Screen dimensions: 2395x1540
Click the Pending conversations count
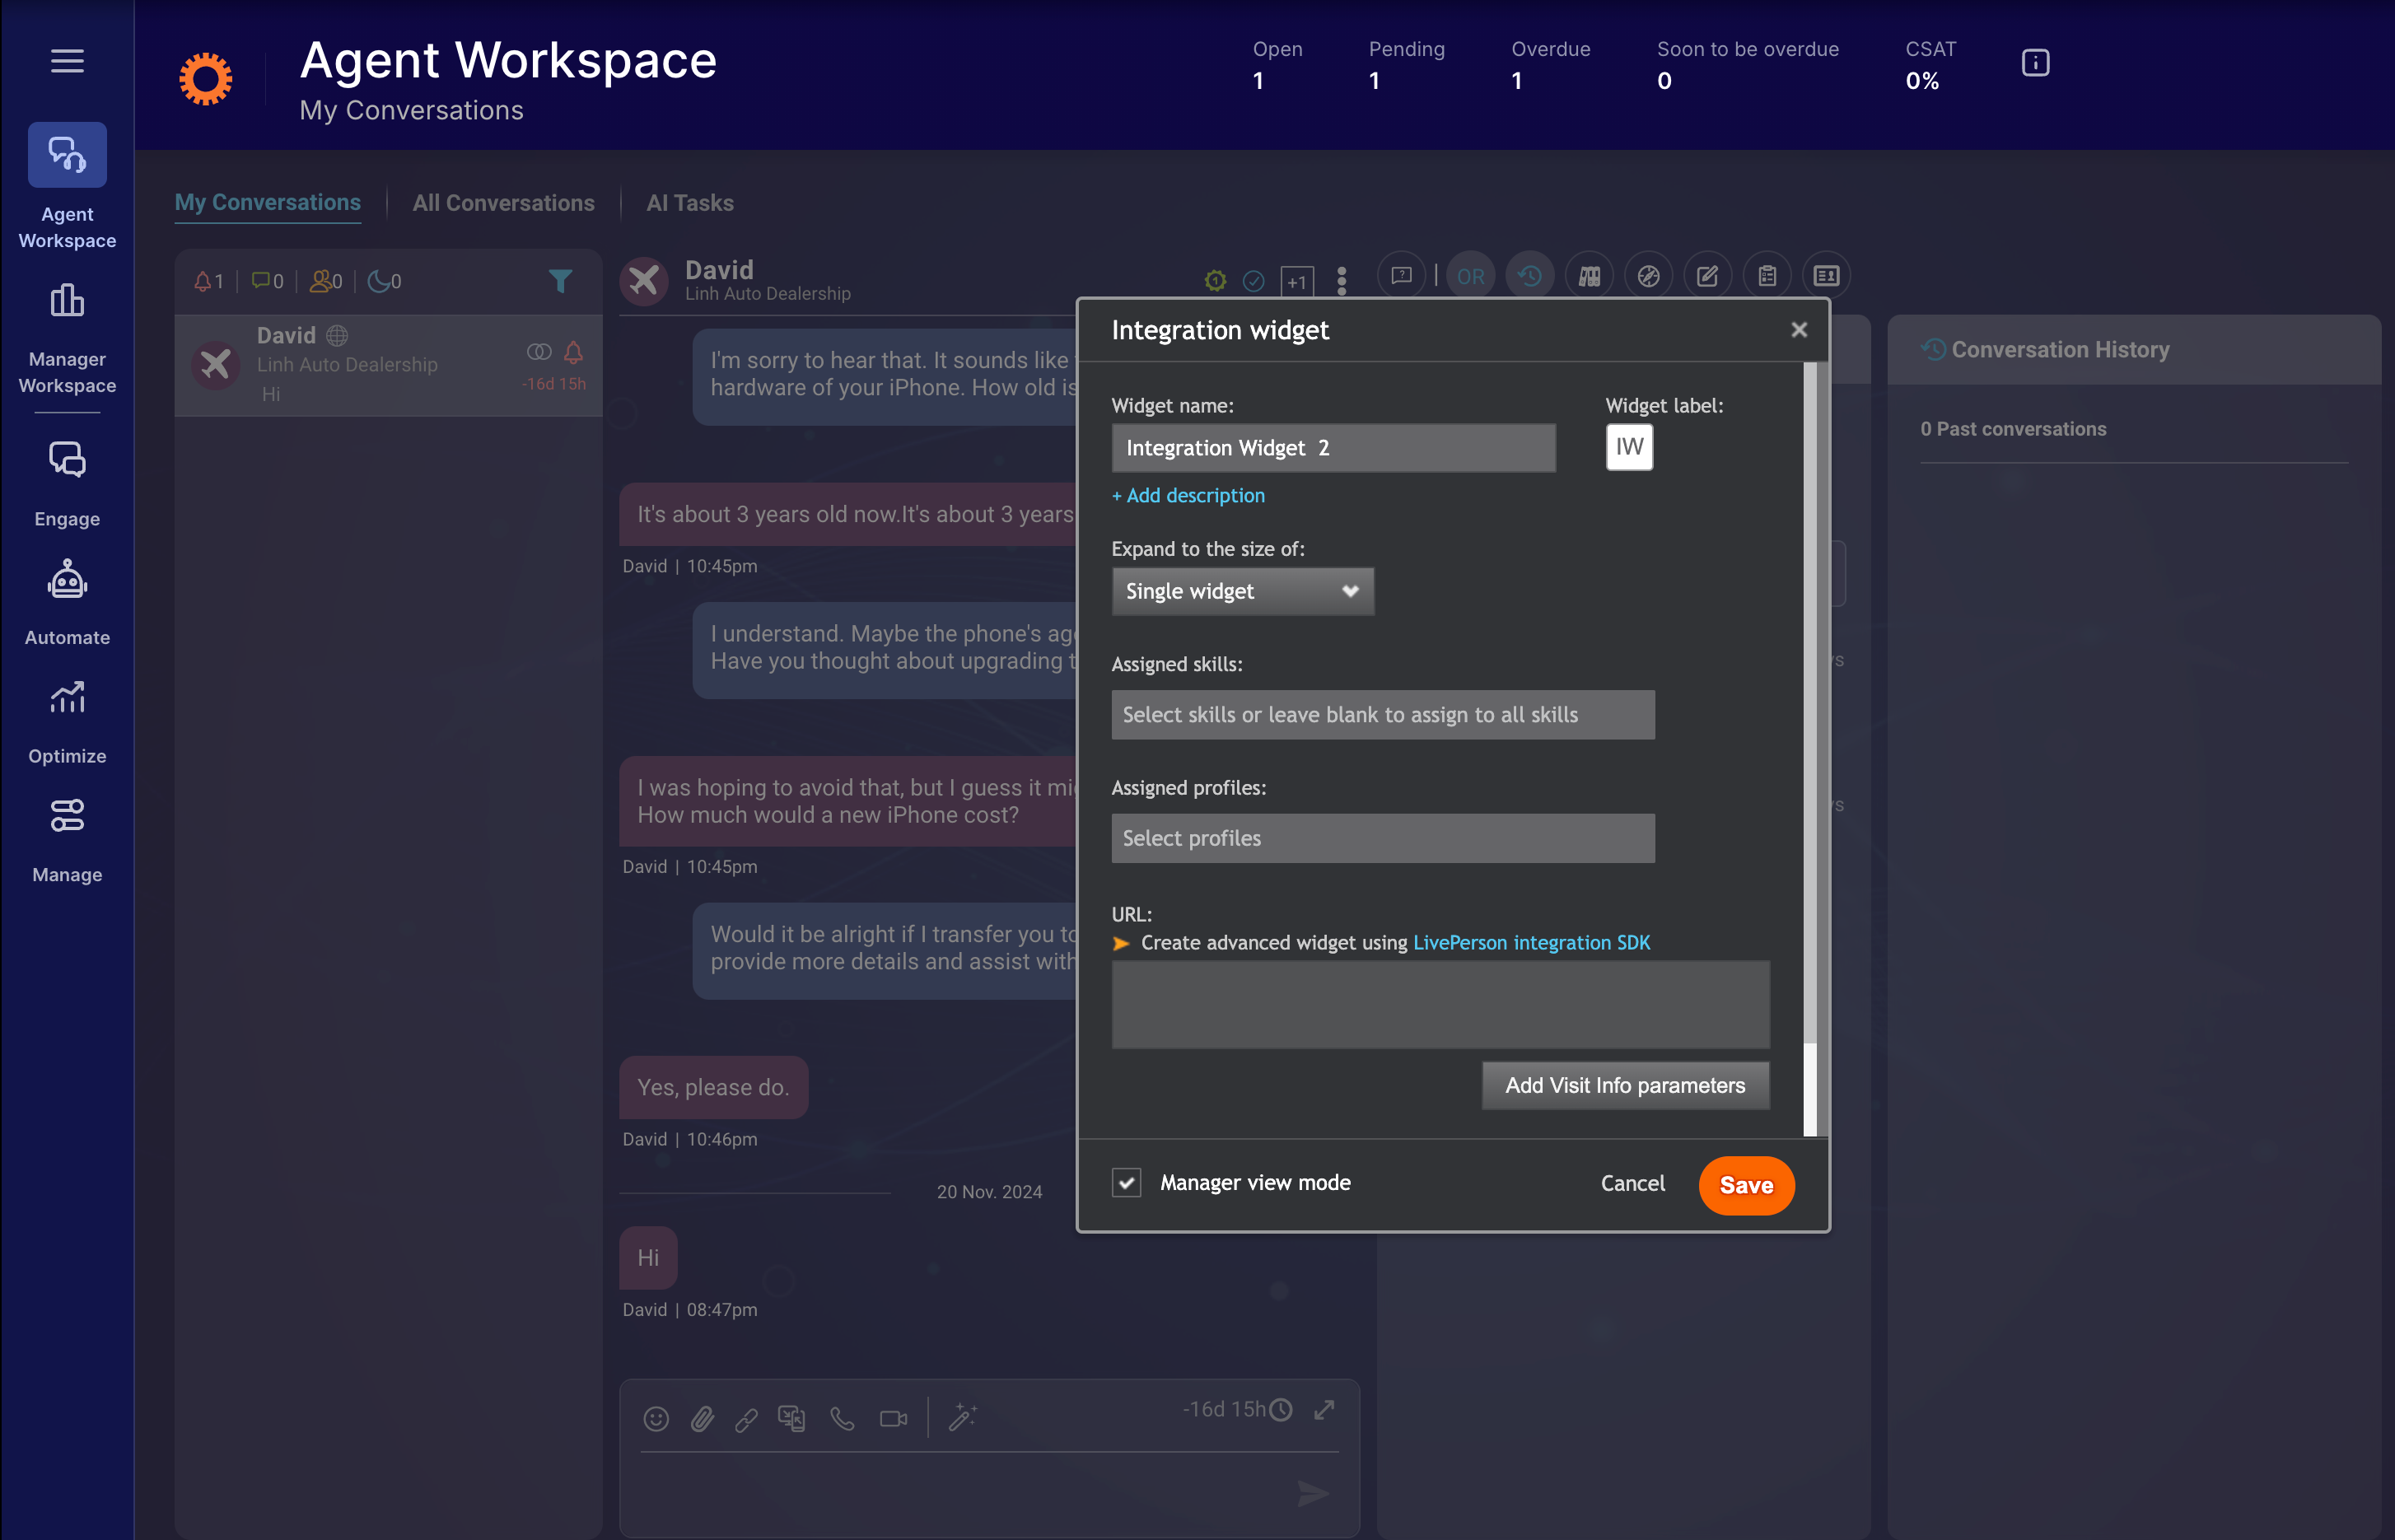pyautogui.click(x=1406, y=64)
